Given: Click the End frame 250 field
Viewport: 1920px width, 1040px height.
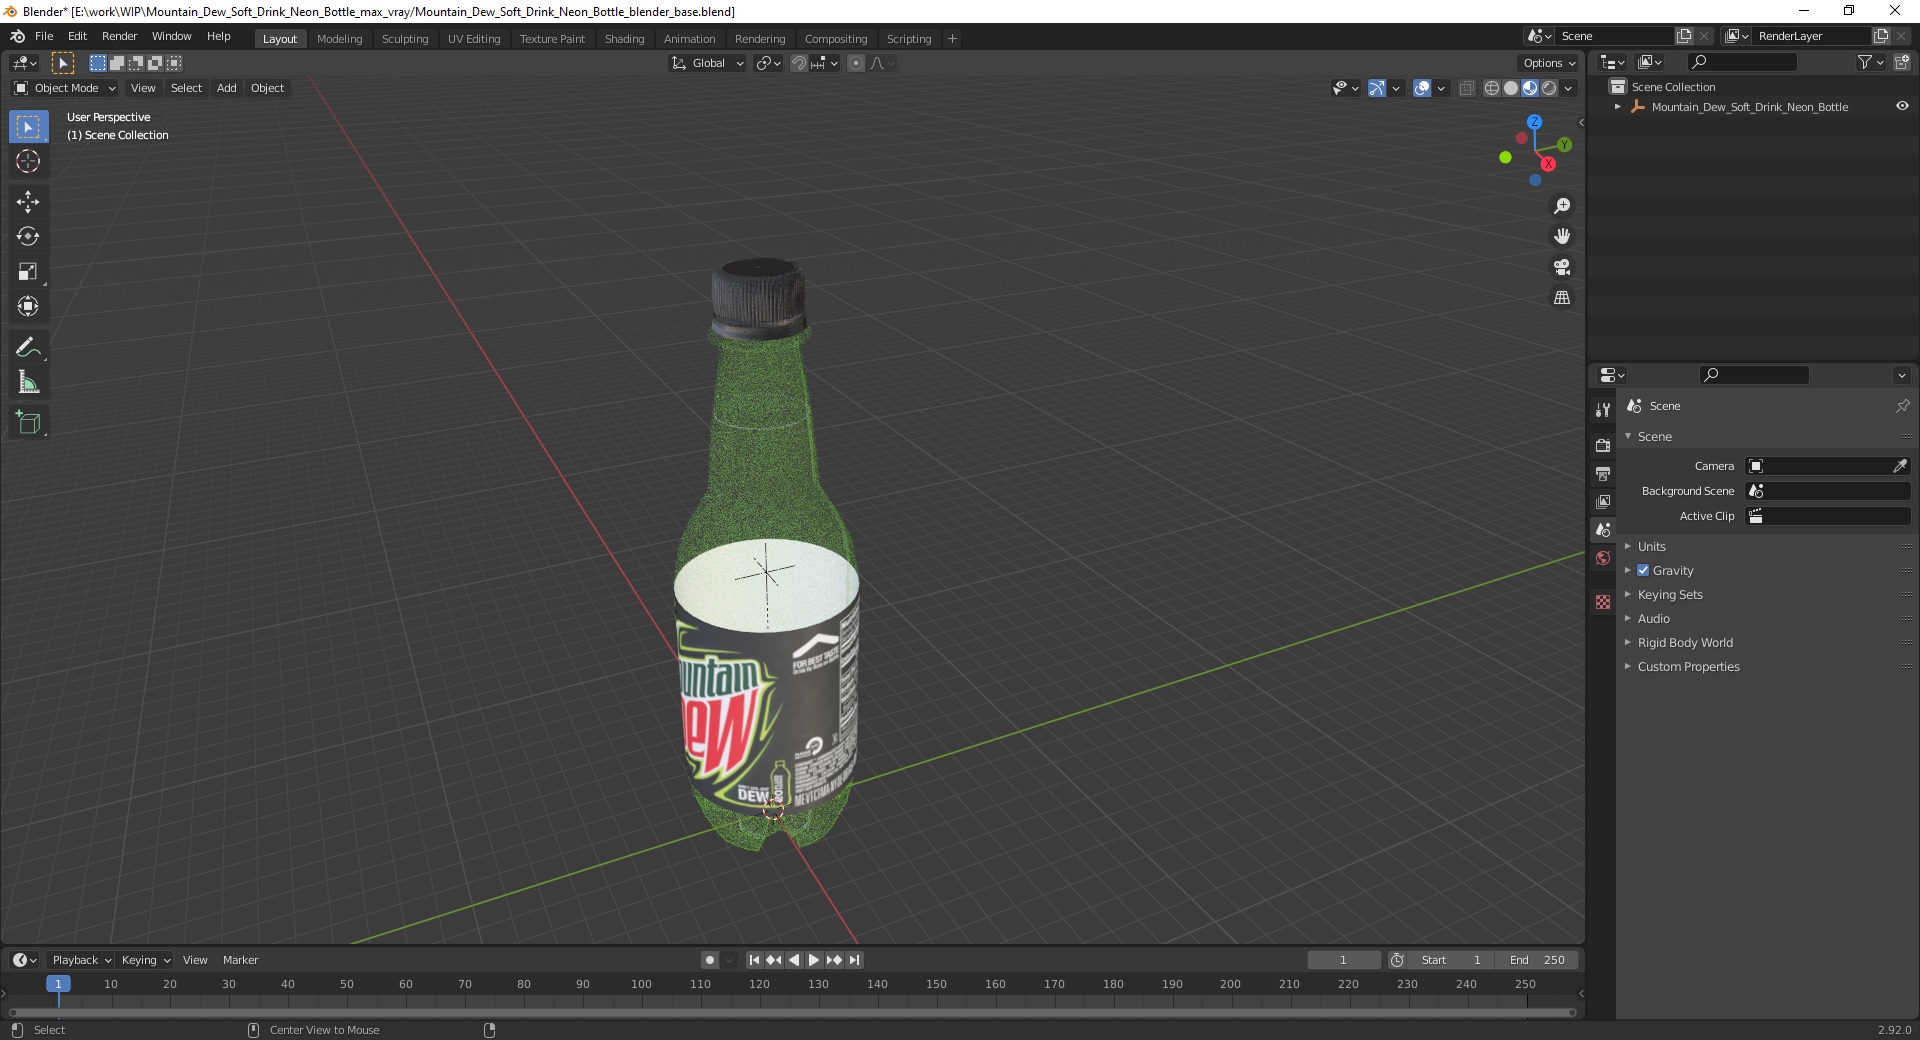Looking at the screenshot, I should [1538, 960].
